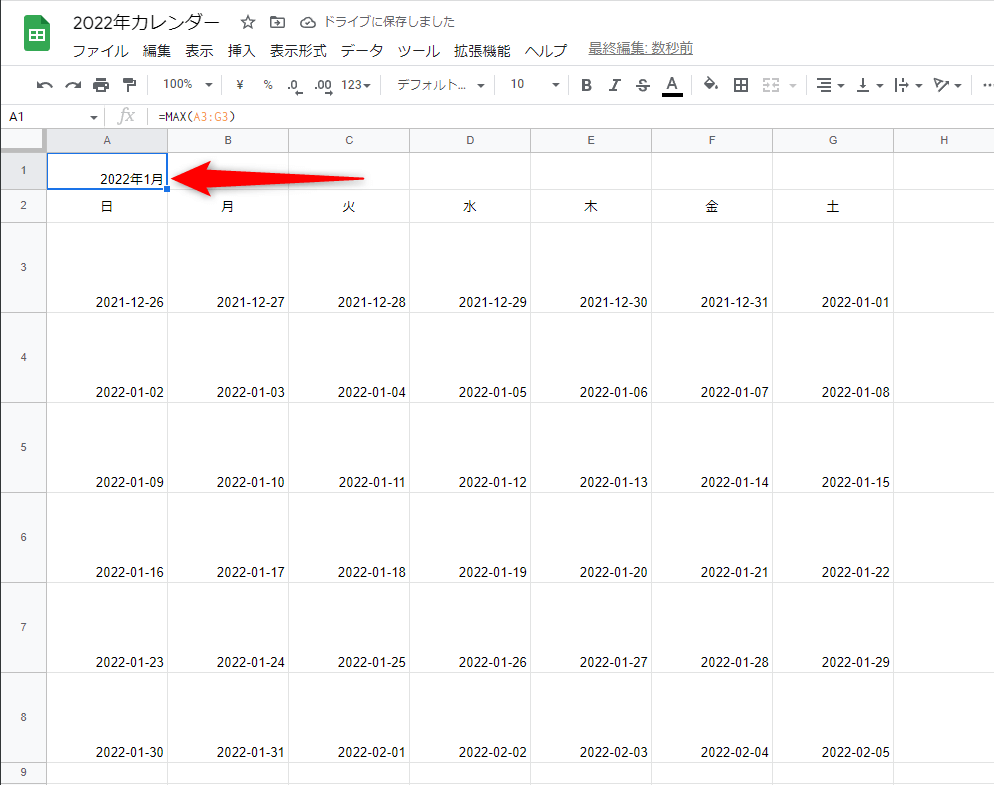Open the font family dropdown

pyautogui.click(x=440, y=85)
